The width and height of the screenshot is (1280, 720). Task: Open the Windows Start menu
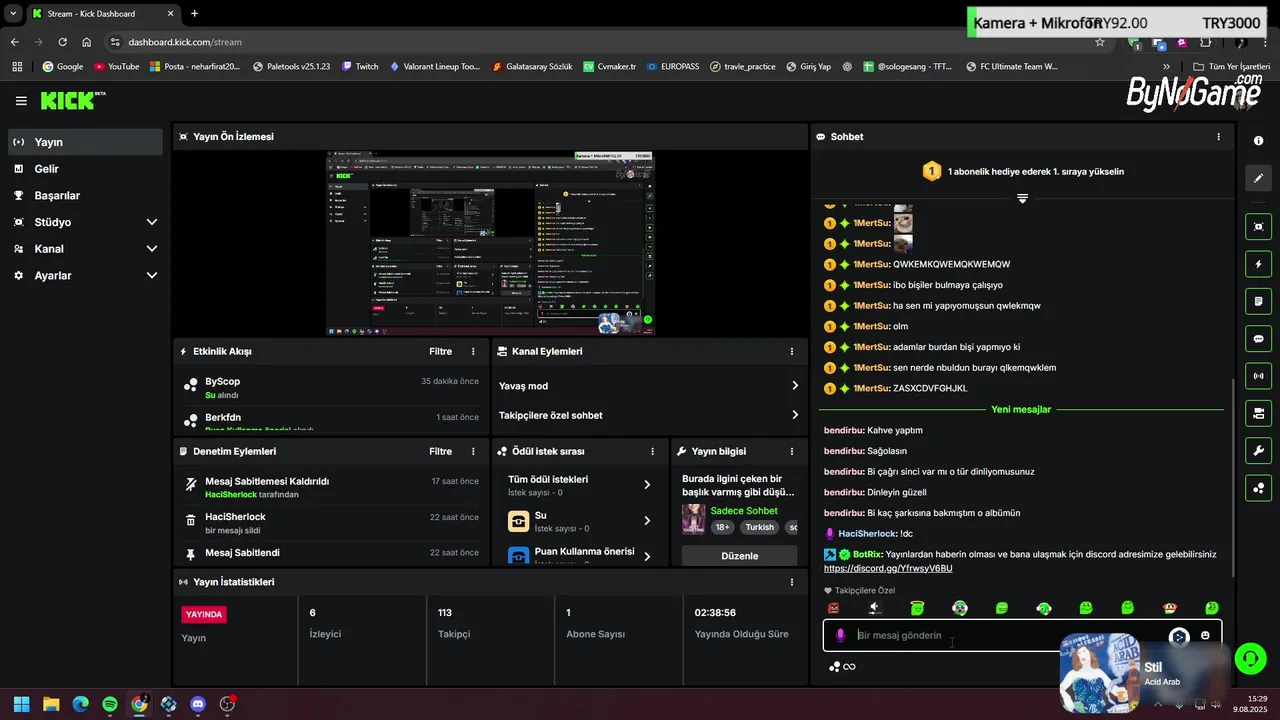21,704
